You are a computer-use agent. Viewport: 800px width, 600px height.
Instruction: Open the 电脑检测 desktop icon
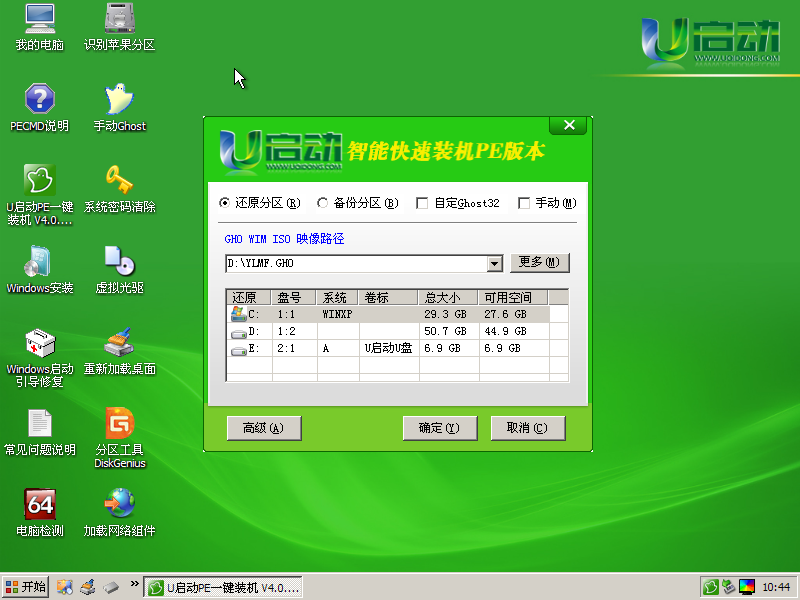(40, 513)
